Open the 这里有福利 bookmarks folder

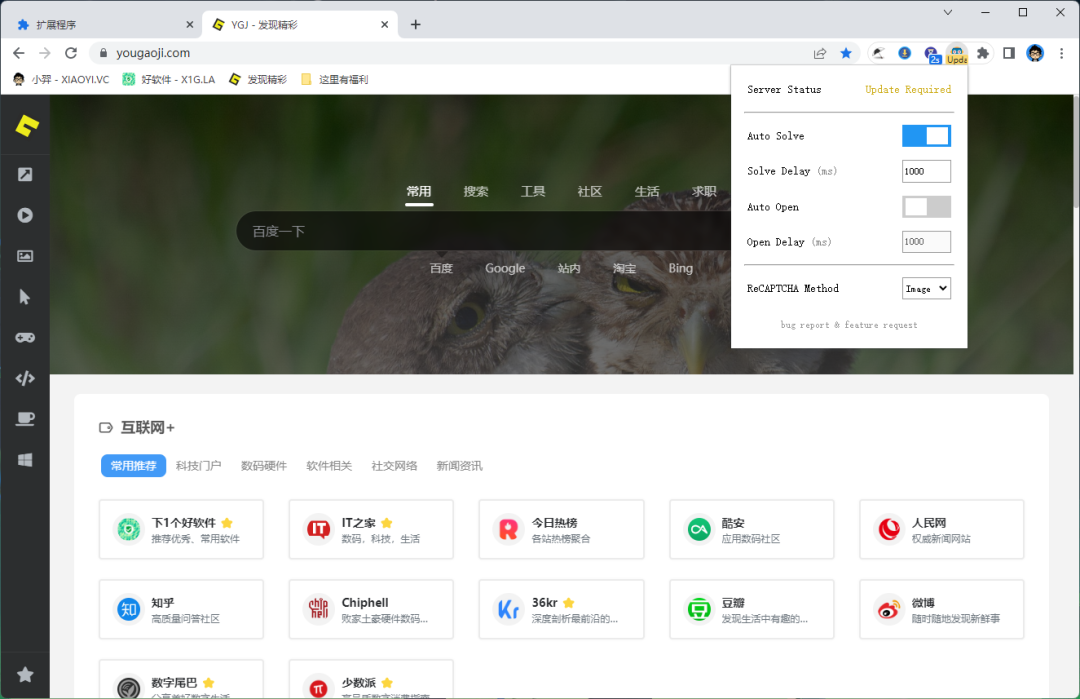[x=335, y=79]
